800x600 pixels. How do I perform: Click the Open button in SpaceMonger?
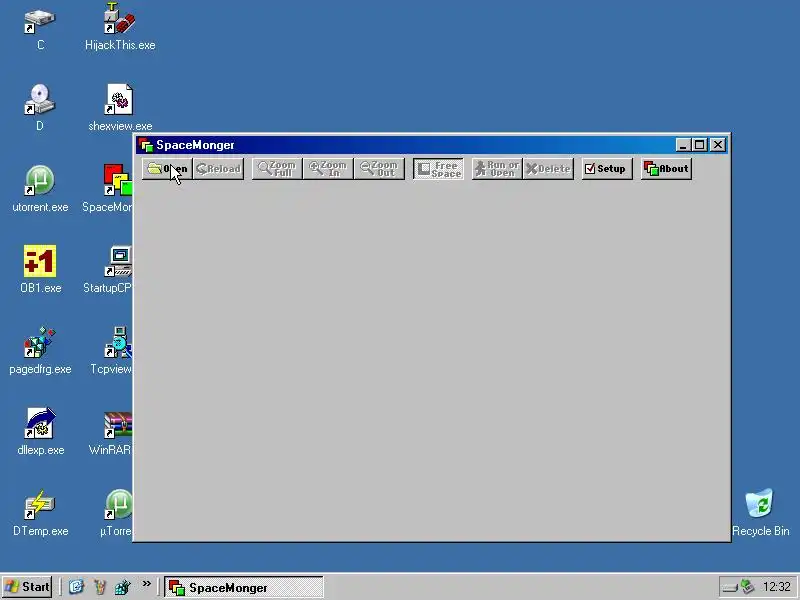click(x=167, y=169)
